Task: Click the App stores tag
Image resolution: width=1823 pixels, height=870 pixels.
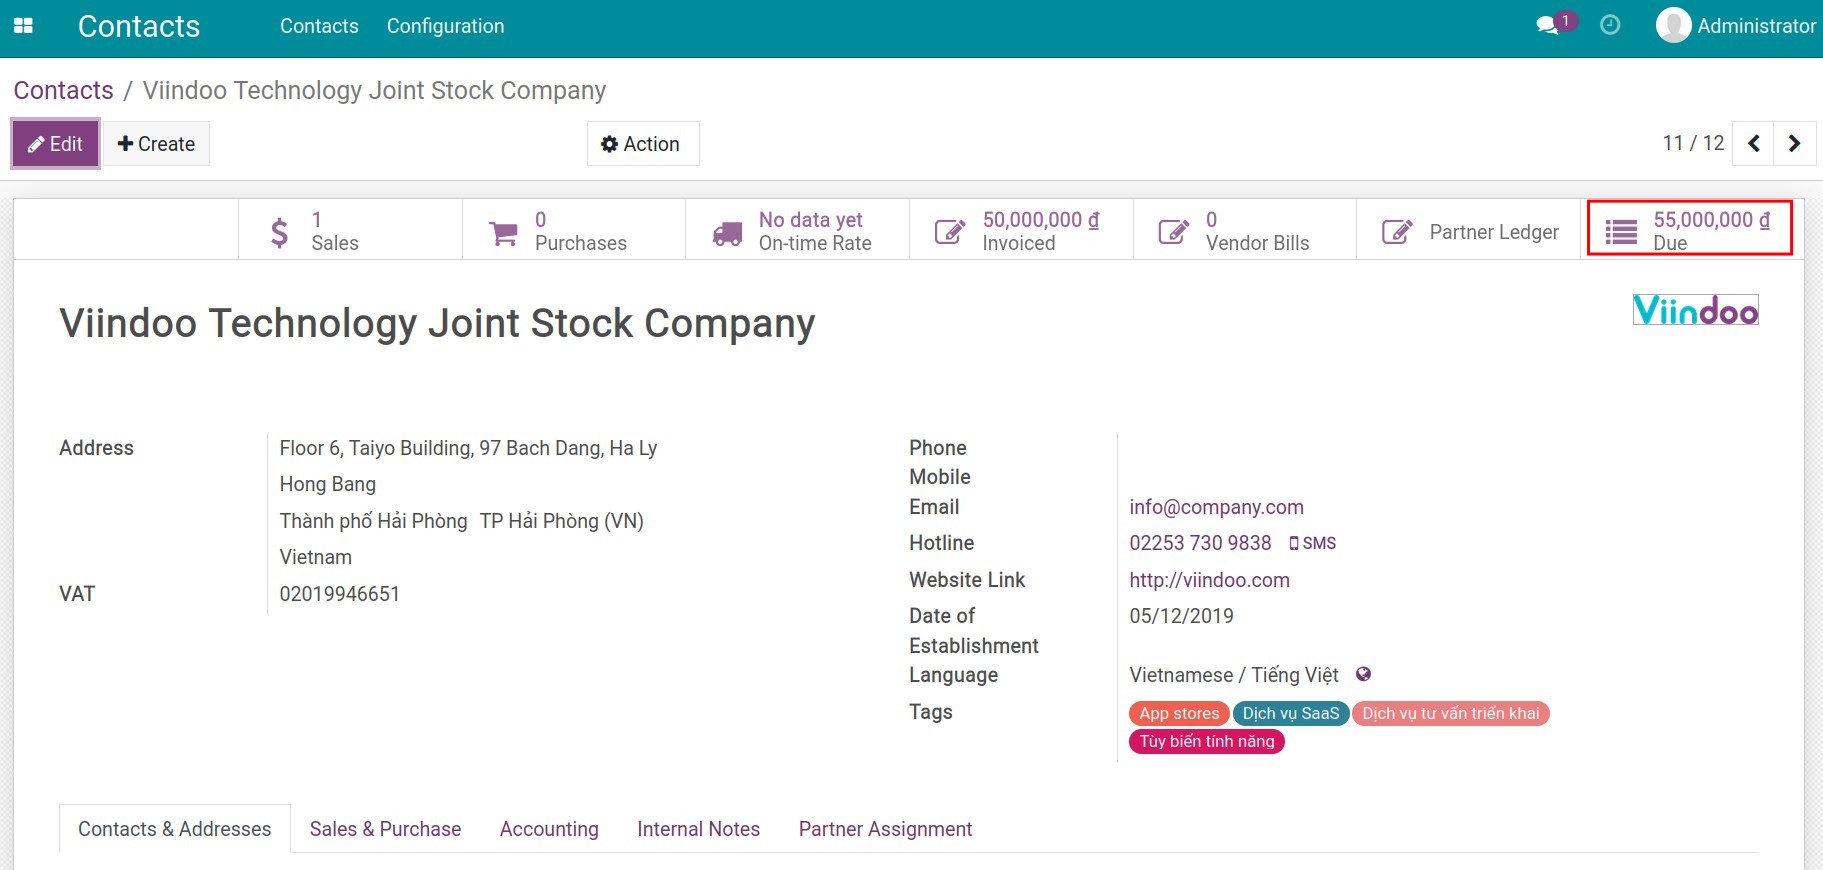Action: [1179, 713]
